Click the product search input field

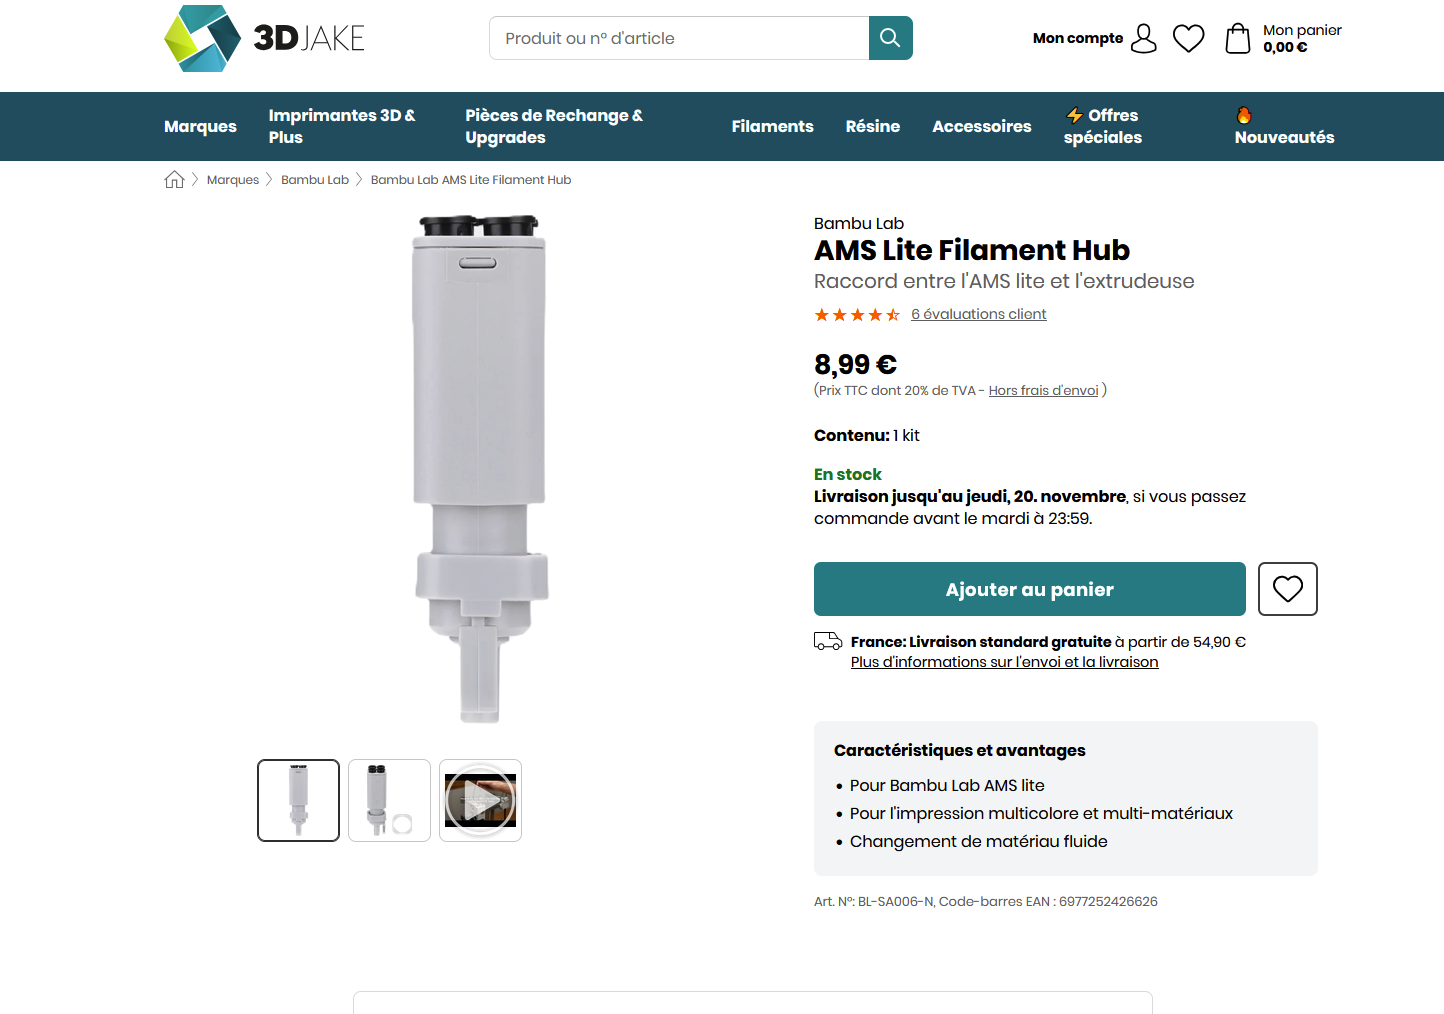point(679,38)
